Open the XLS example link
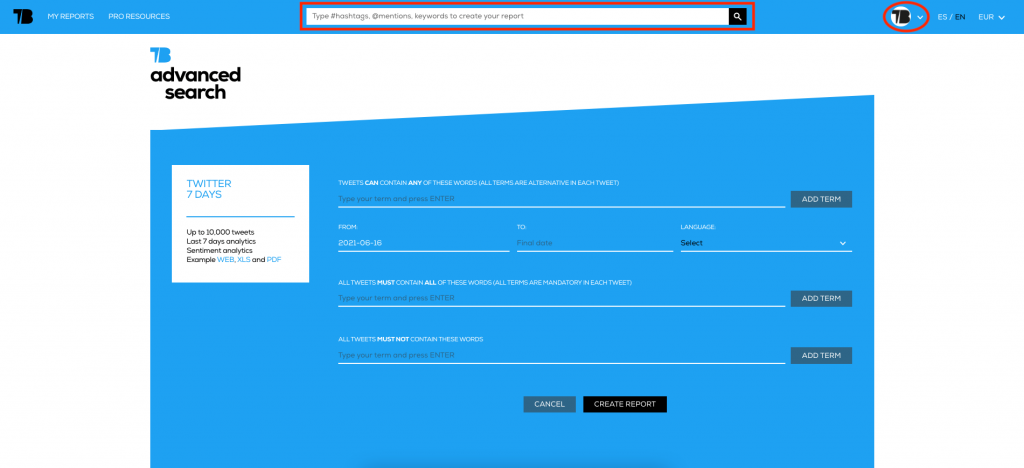 pyautogui.click(x=244, y=260)
